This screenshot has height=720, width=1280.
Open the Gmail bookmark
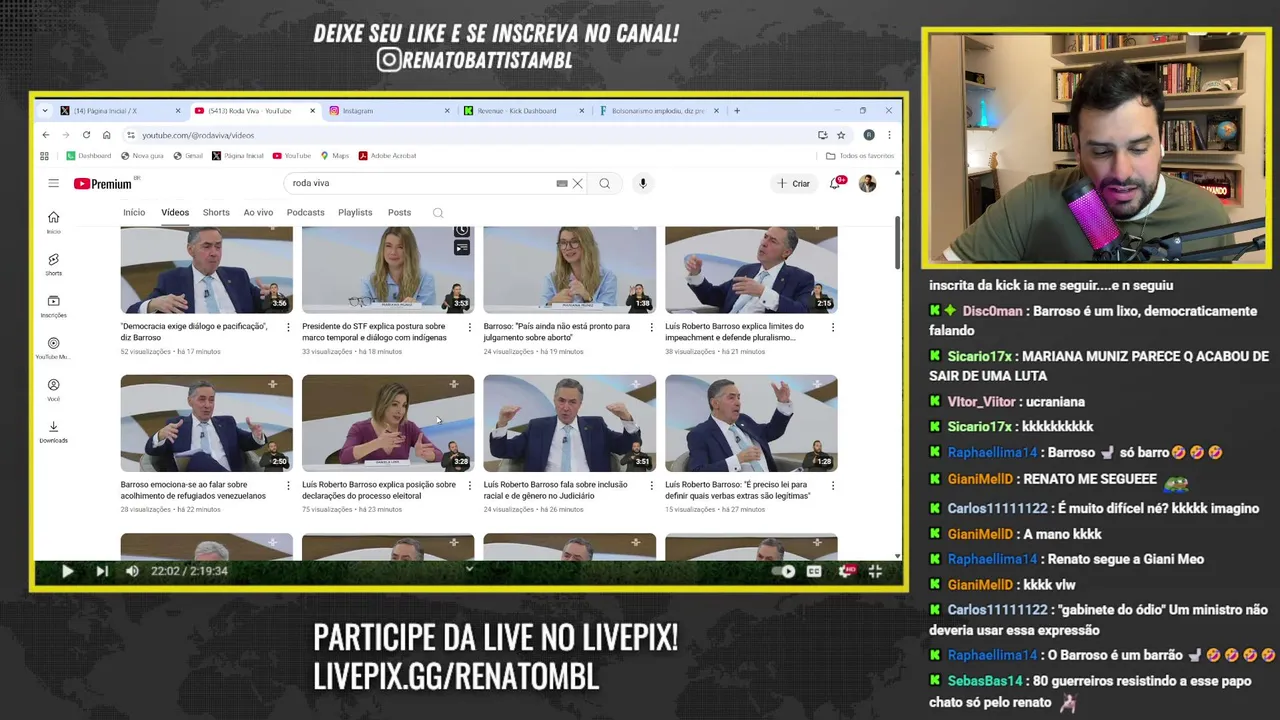point(188,156)
